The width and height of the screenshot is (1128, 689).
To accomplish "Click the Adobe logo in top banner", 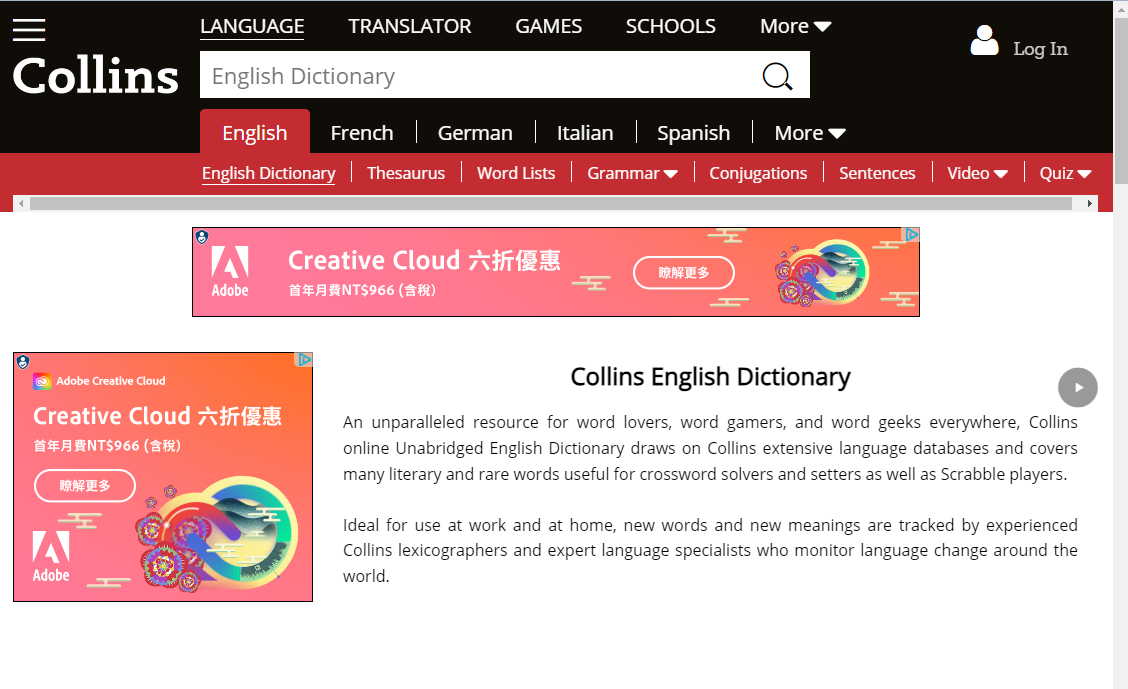I will coord(230,272).
